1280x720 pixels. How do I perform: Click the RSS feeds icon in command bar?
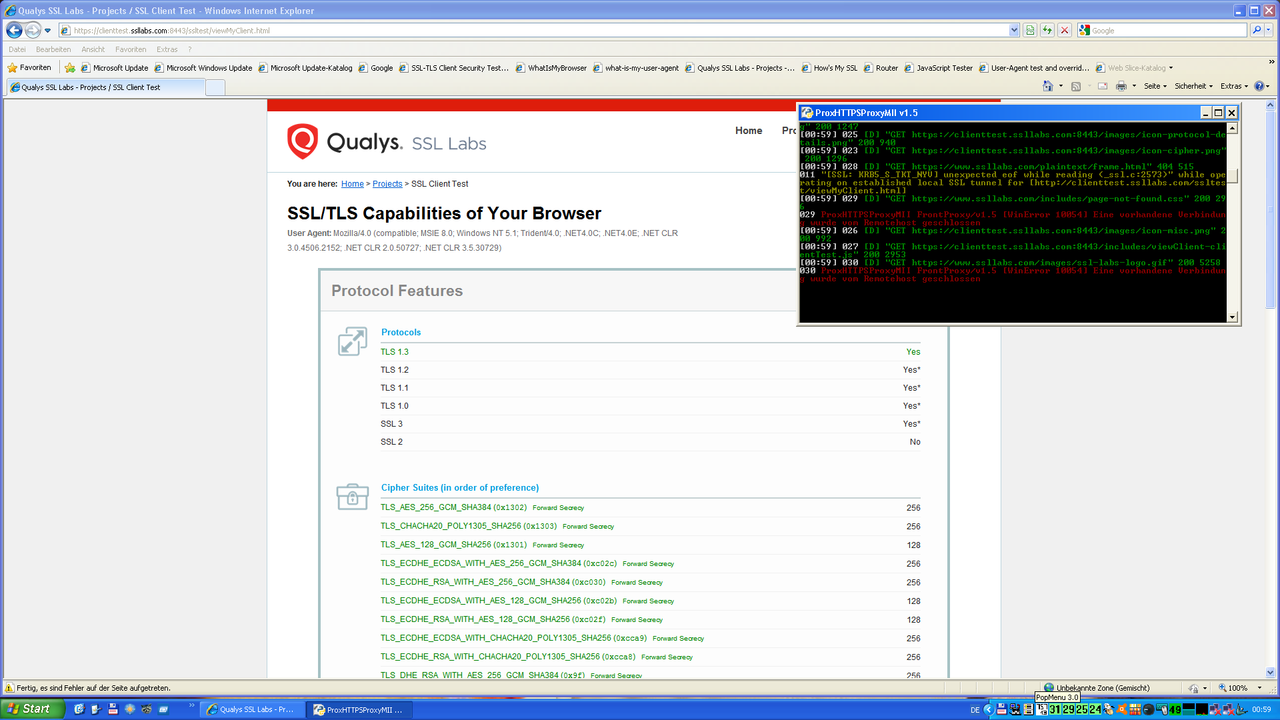1075,87
